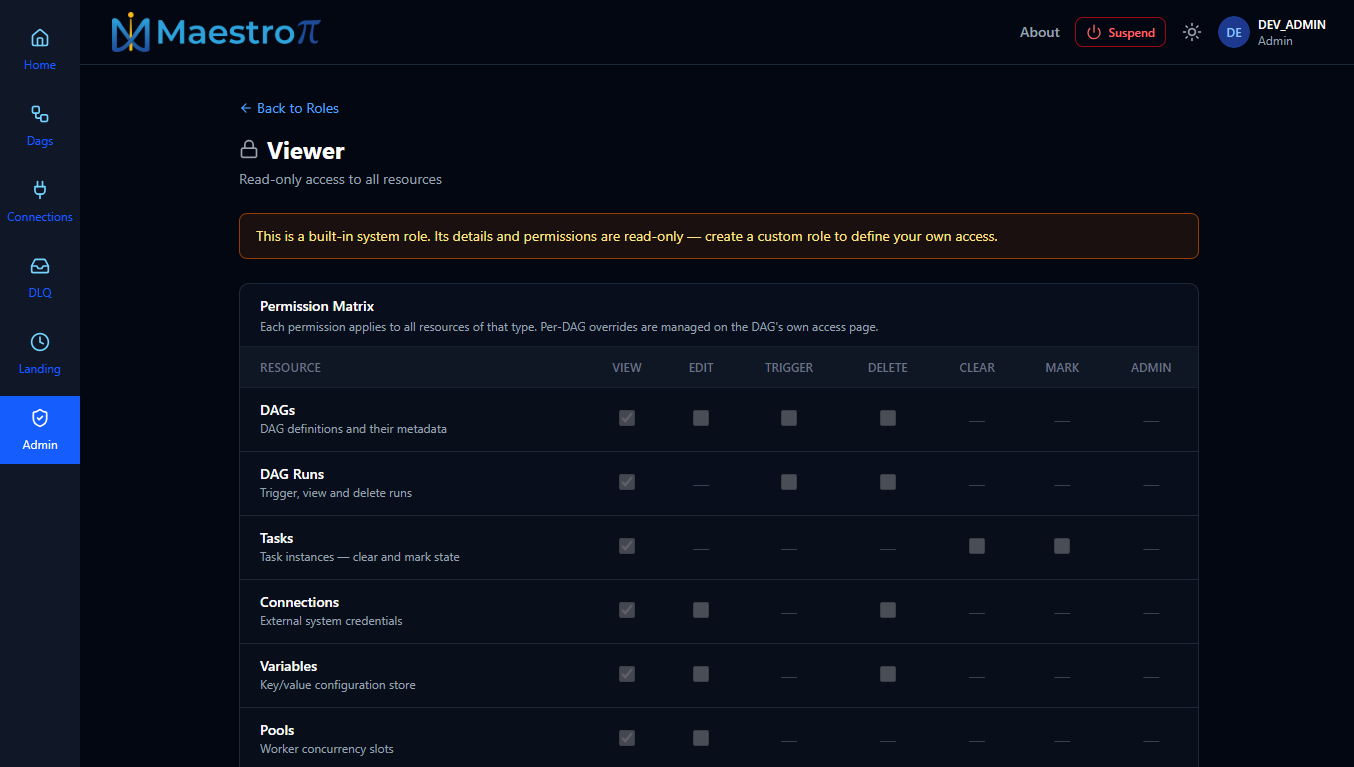Screen dimensions: 1354x767
Task: Toggle Delete checkbox for Connections
Action: tap(888, 610)
